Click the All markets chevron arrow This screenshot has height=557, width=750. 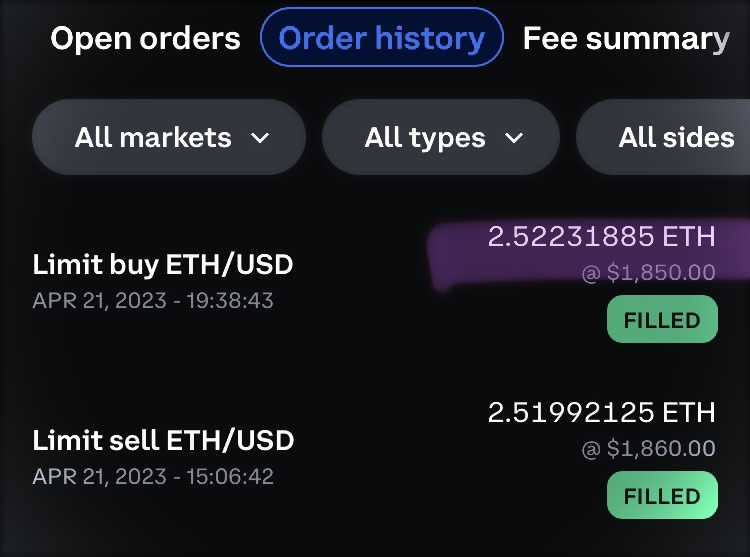[260, 138]
